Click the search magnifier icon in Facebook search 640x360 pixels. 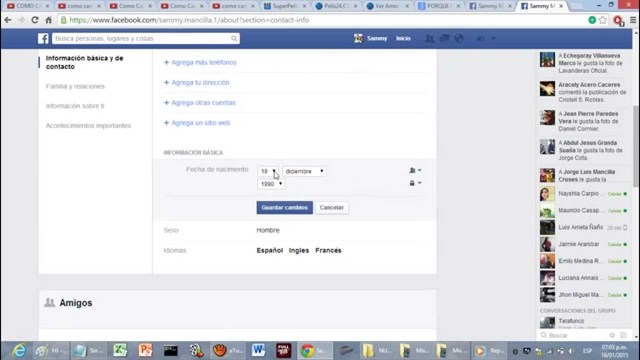tap(234, 38)
